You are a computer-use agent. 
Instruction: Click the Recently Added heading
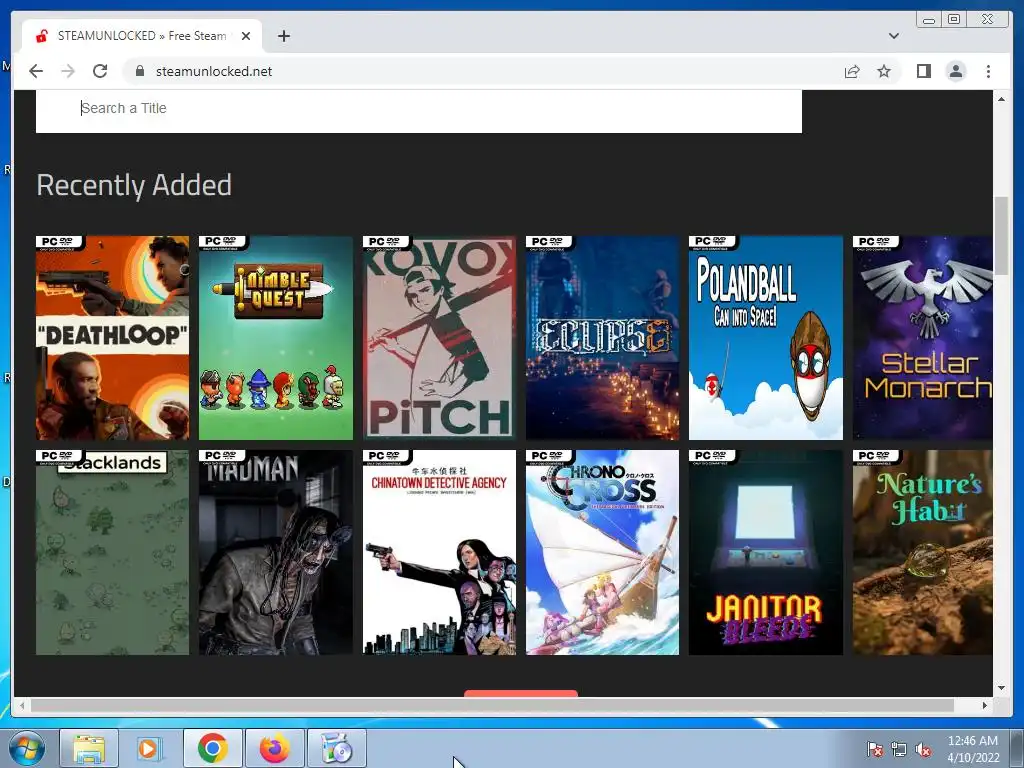click(134, 185)
